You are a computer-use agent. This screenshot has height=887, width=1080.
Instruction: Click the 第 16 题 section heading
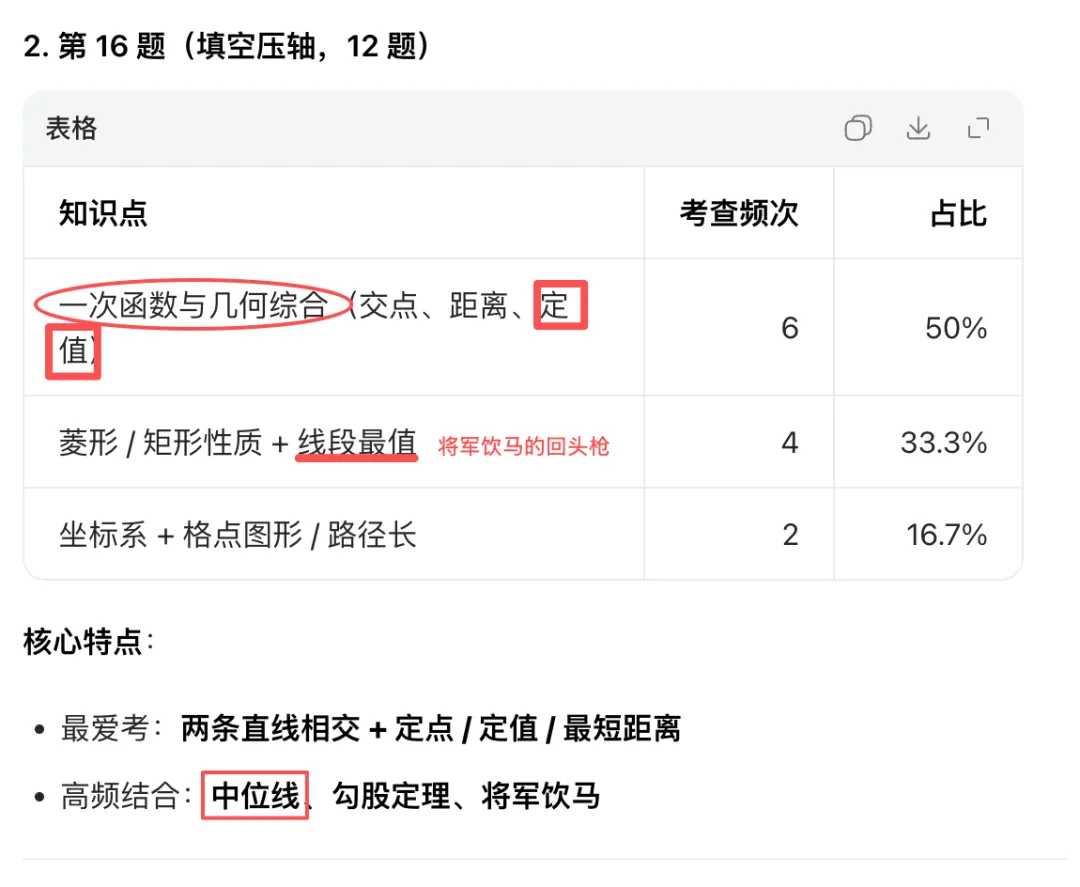click(228, 46)
